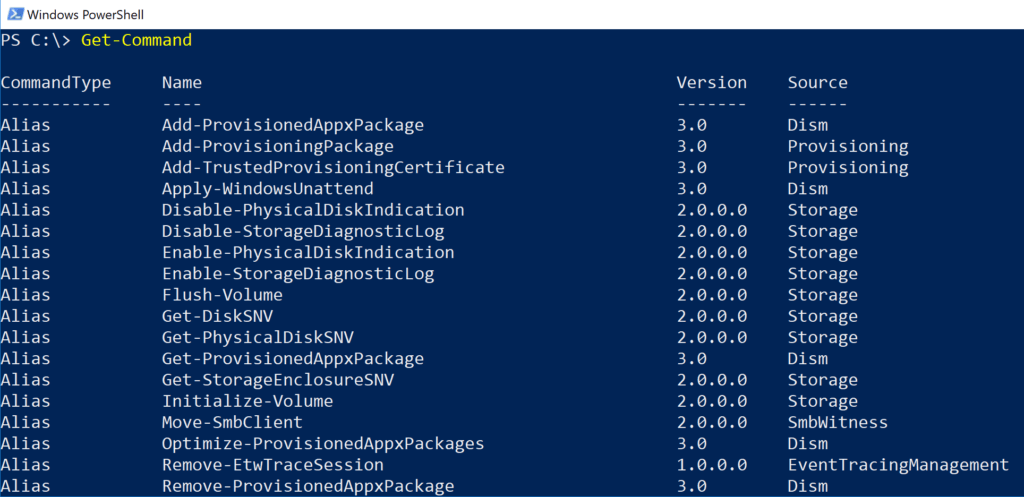Viewport: 1024px width, 497px height.
Task: Click the Disable-PhysicalDiskIndication entry
Action: tap(313, 210)
